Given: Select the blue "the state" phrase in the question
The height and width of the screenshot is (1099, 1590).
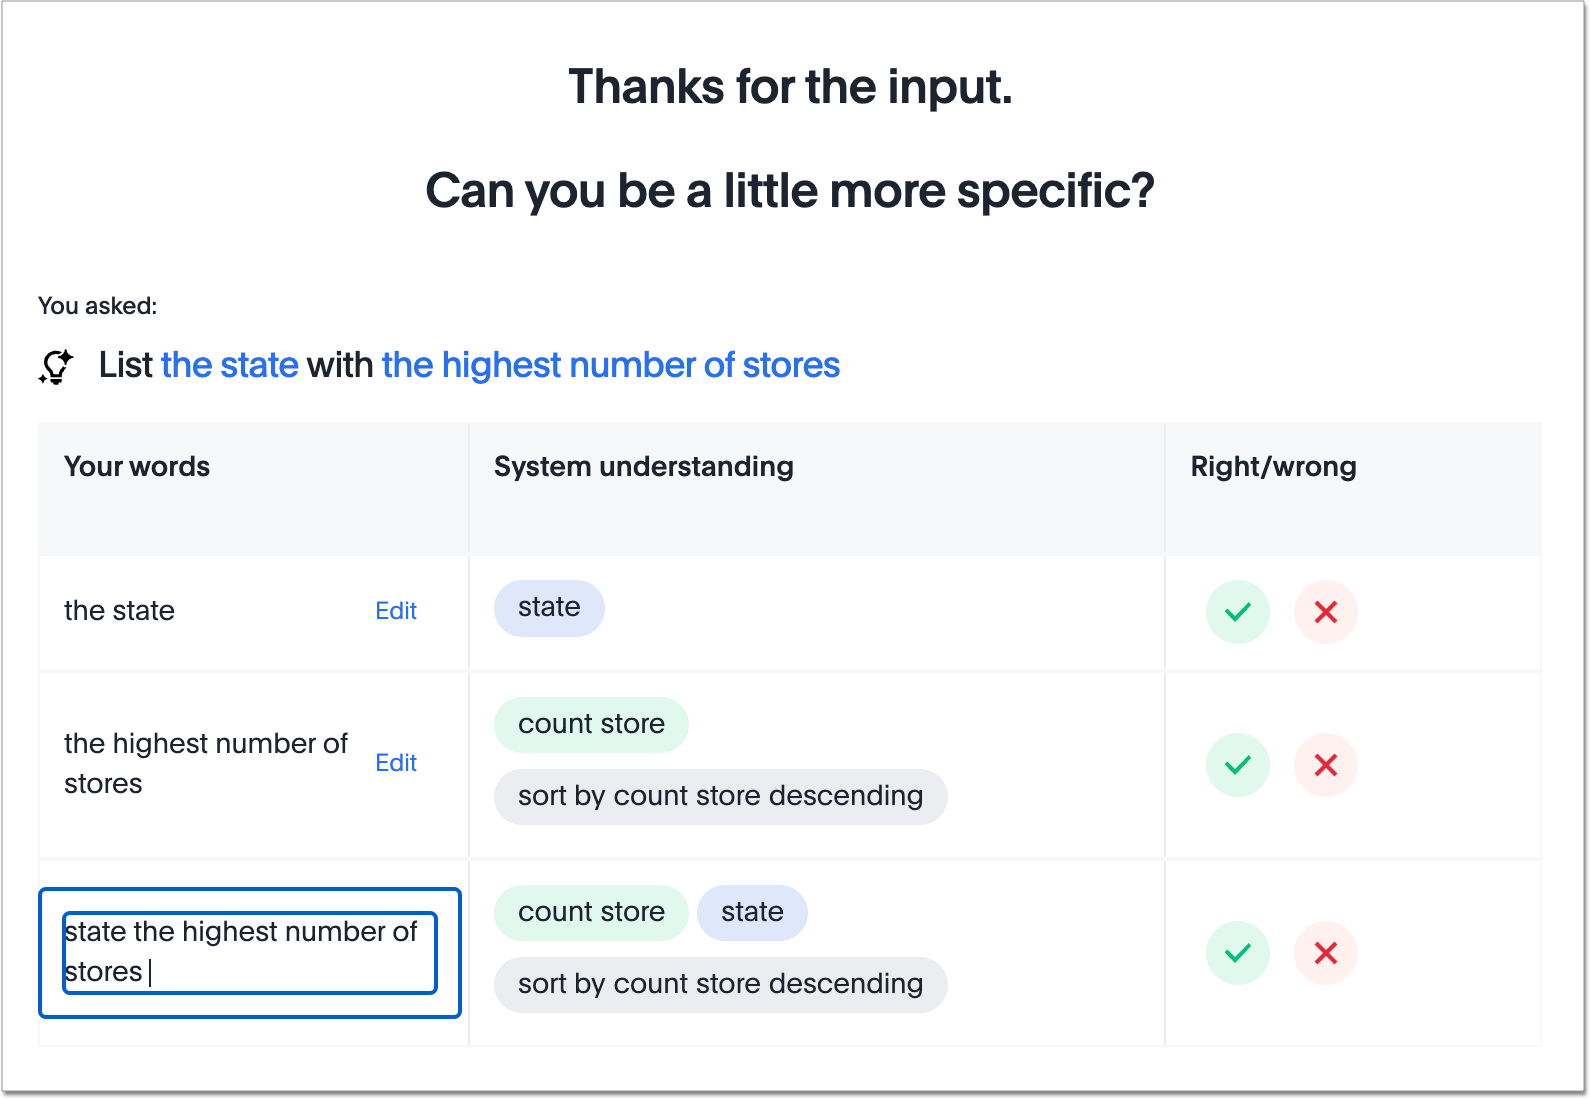Looking at the screenshot, I should point(229,365).
